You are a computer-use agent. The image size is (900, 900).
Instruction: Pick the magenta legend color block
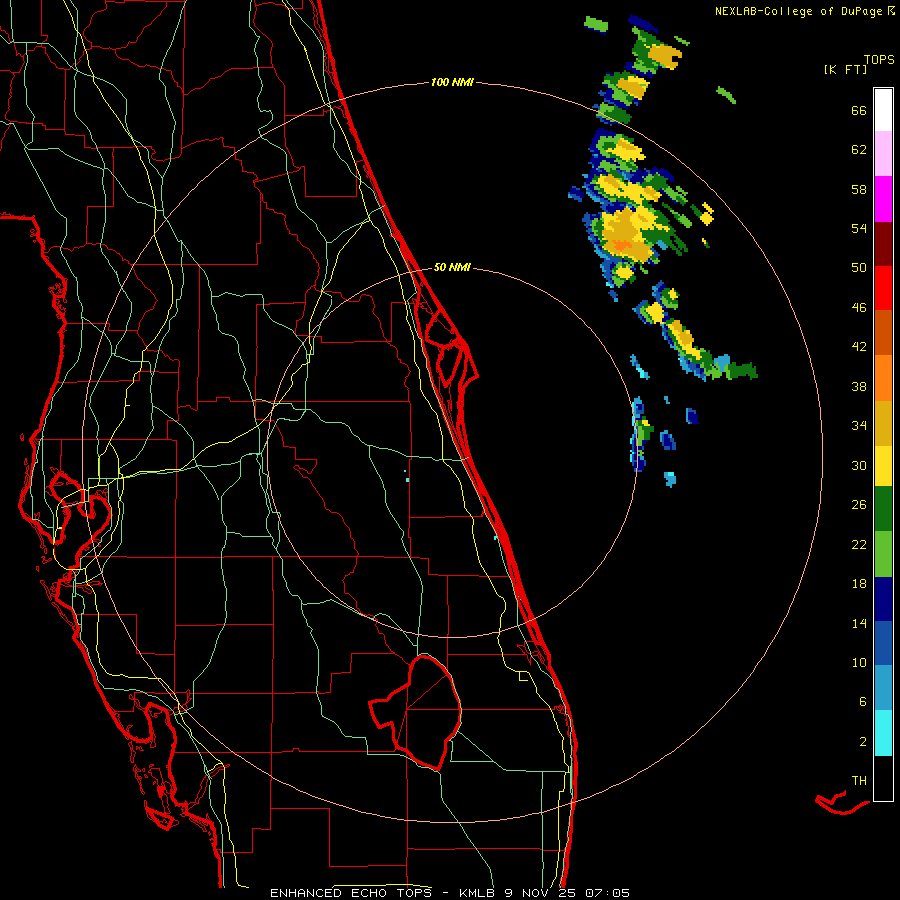point(883,199)
